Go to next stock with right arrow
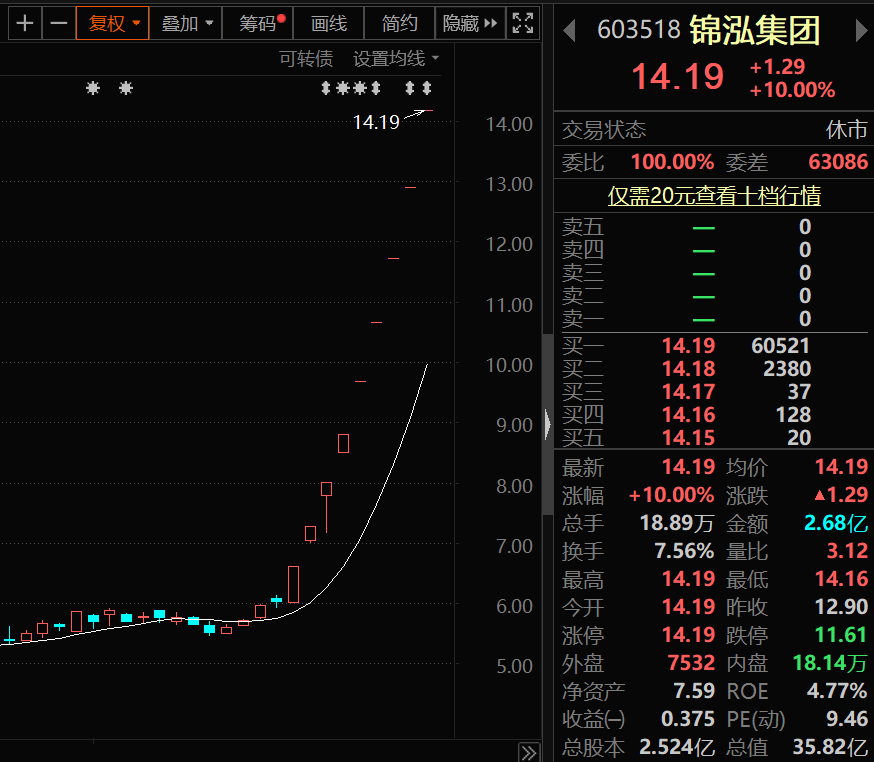 (x=862, y=30)
